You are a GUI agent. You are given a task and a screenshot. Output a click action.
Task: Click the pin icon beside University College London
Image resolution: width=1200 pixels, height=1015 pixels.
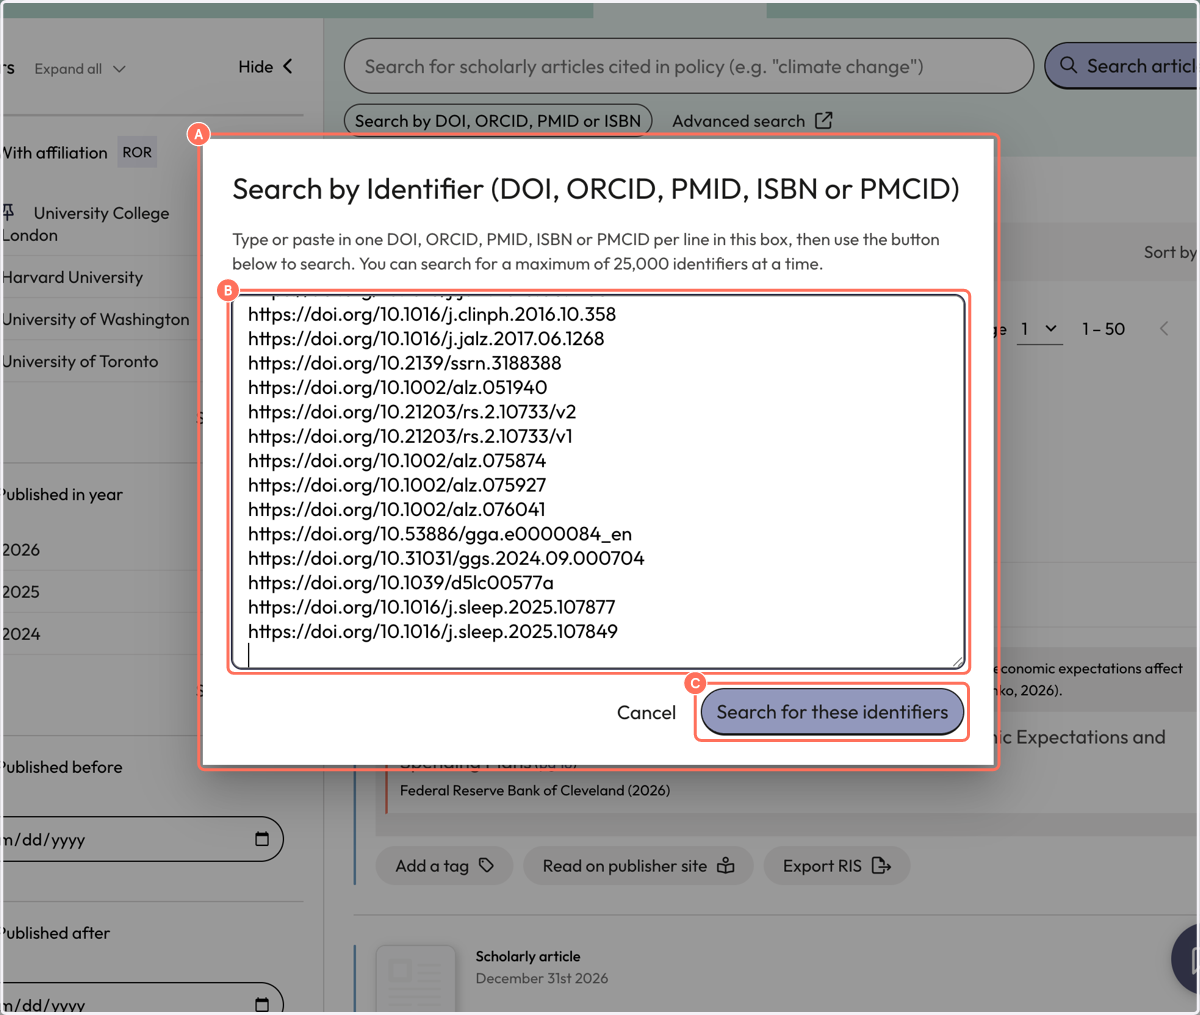(x=9, y=212)
